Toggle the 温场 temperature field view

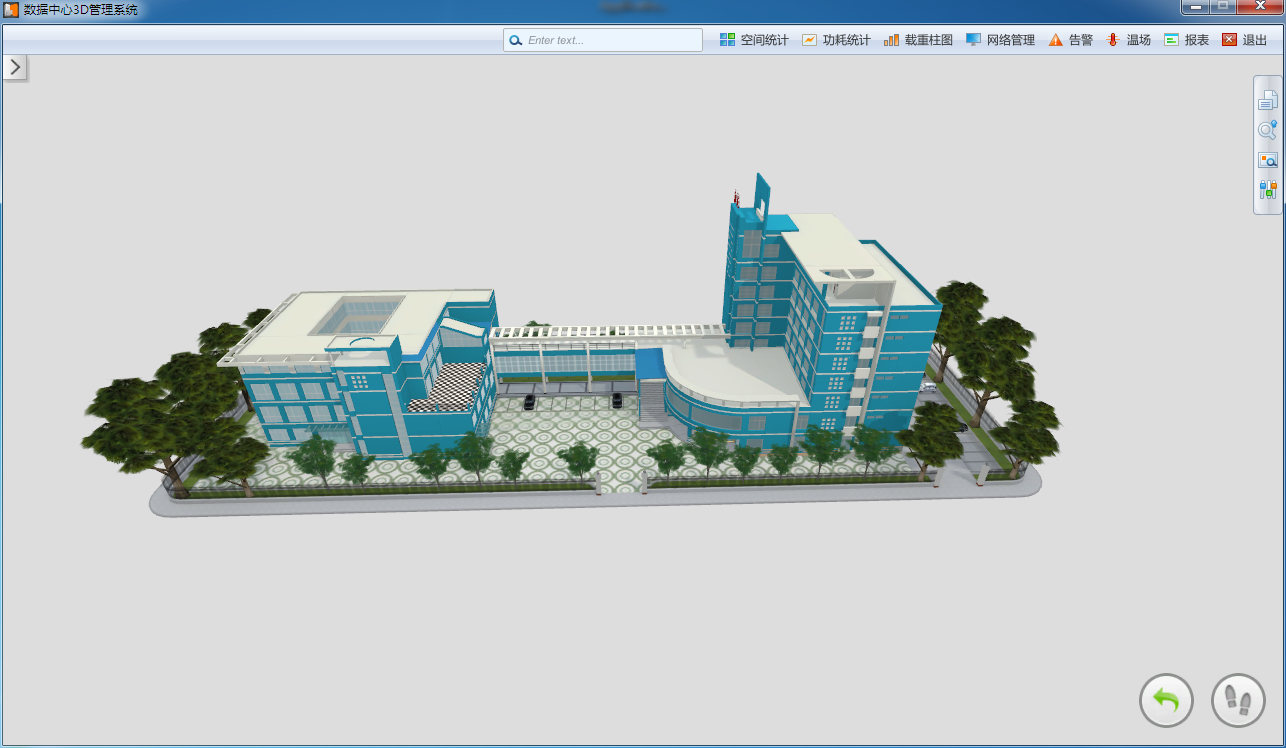1128,40
